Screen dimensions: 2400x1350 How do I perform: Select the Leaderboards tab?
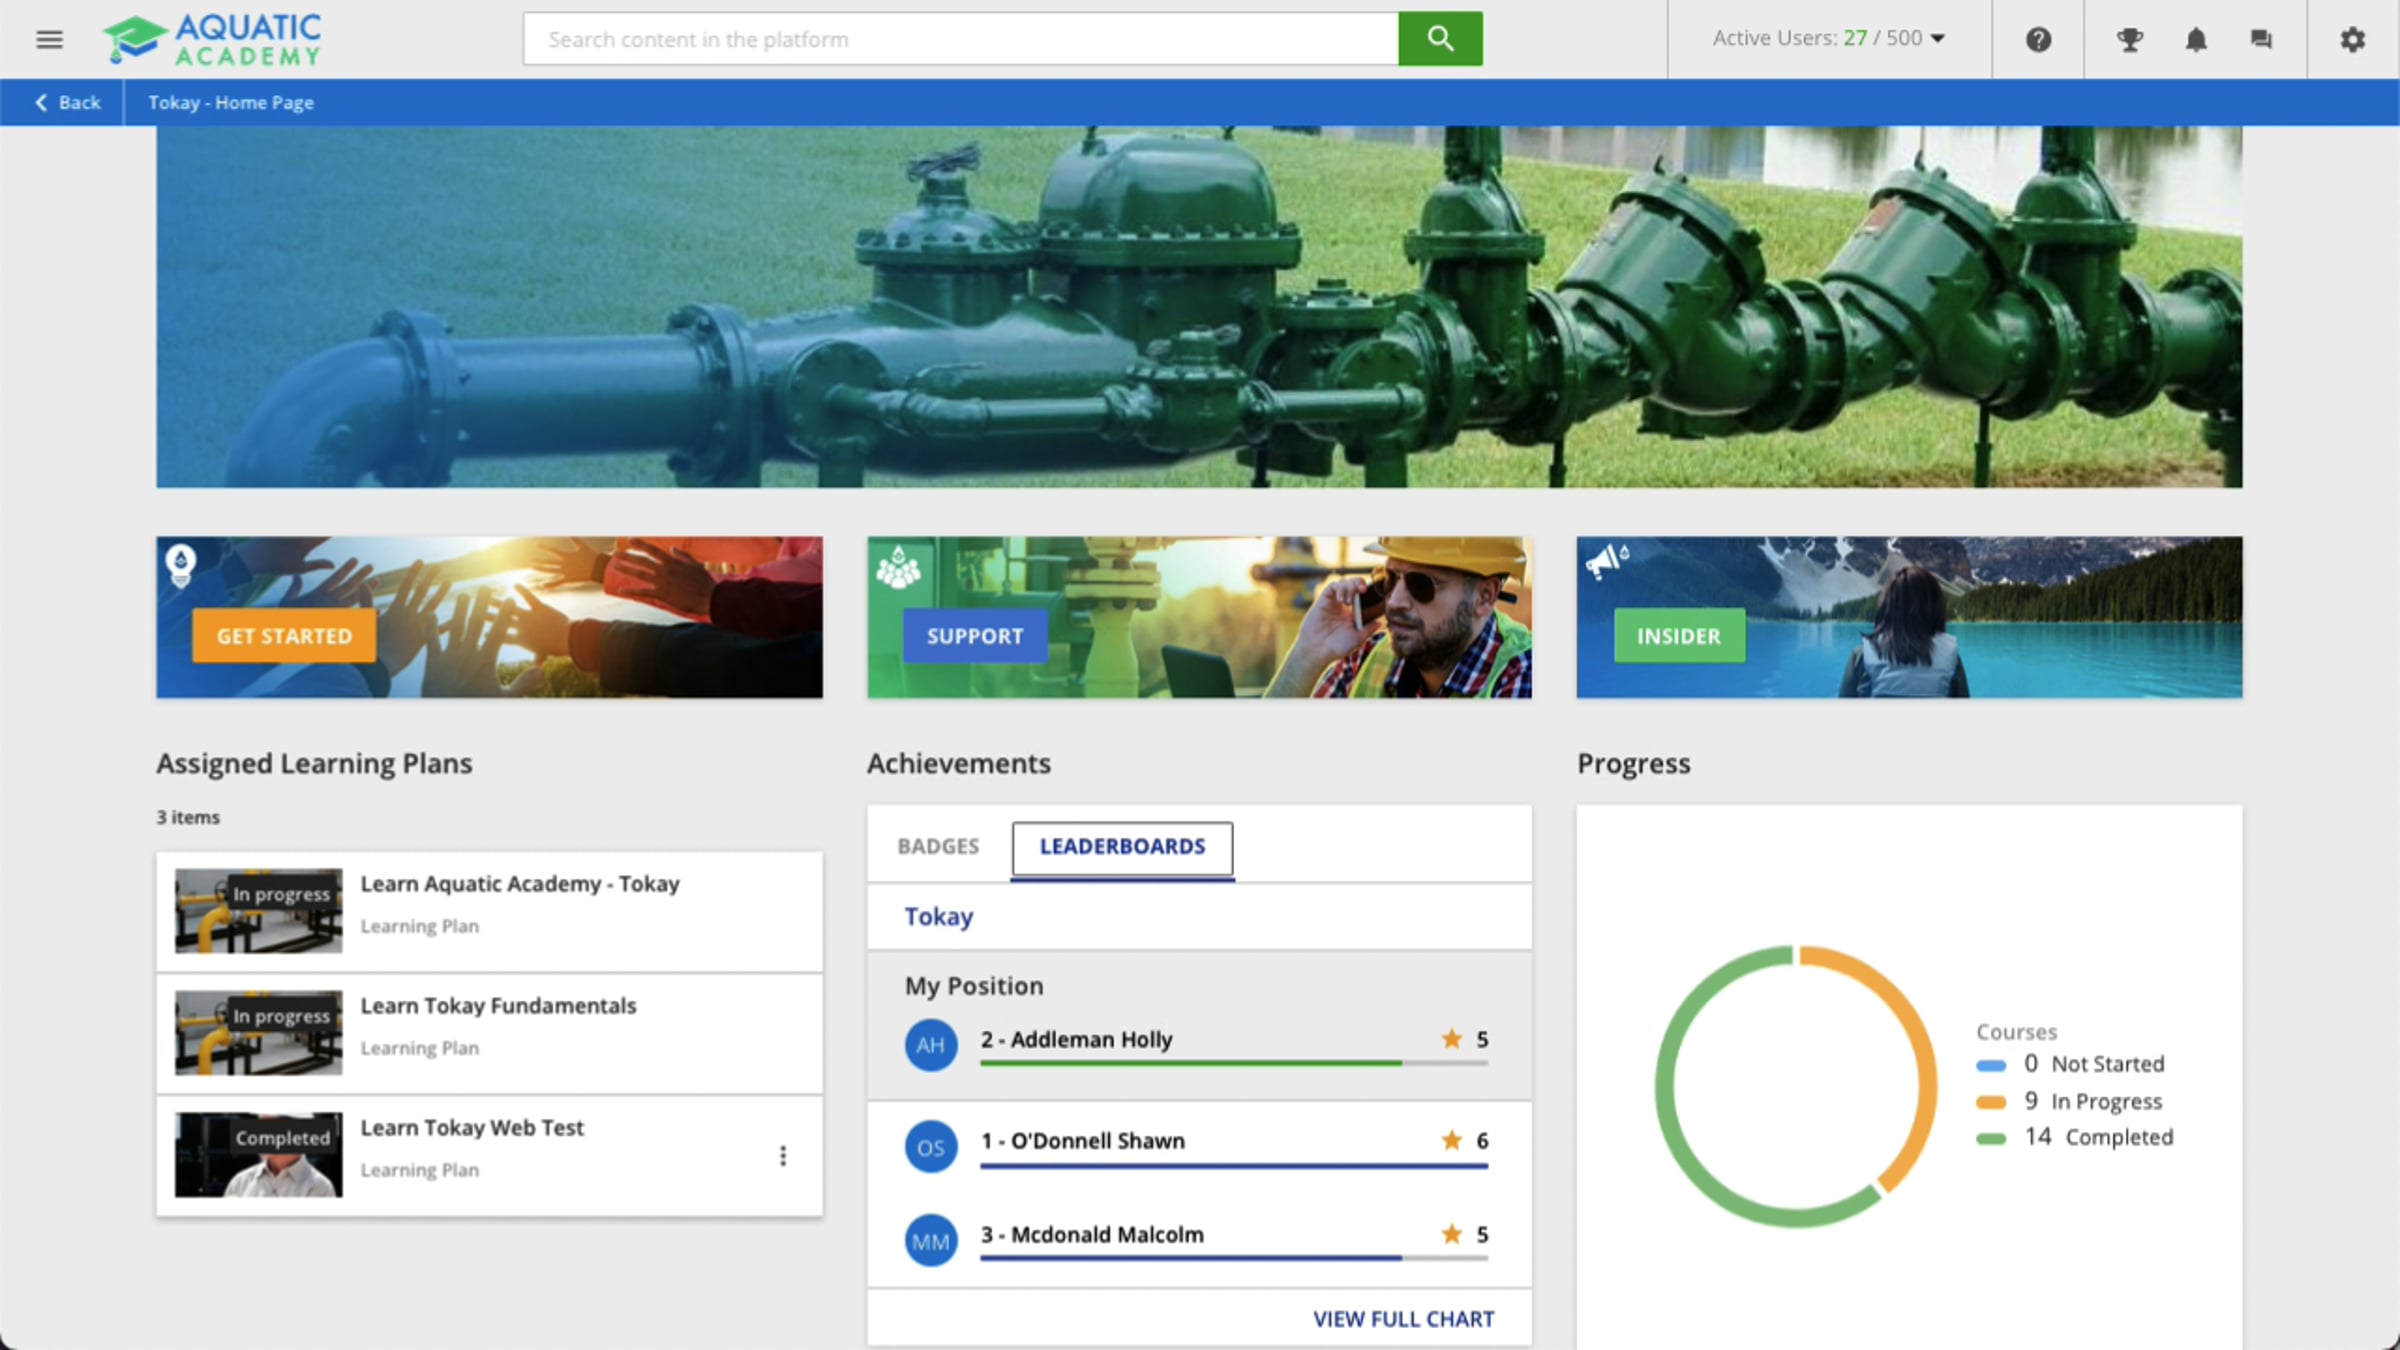[x=1122, y=846]
